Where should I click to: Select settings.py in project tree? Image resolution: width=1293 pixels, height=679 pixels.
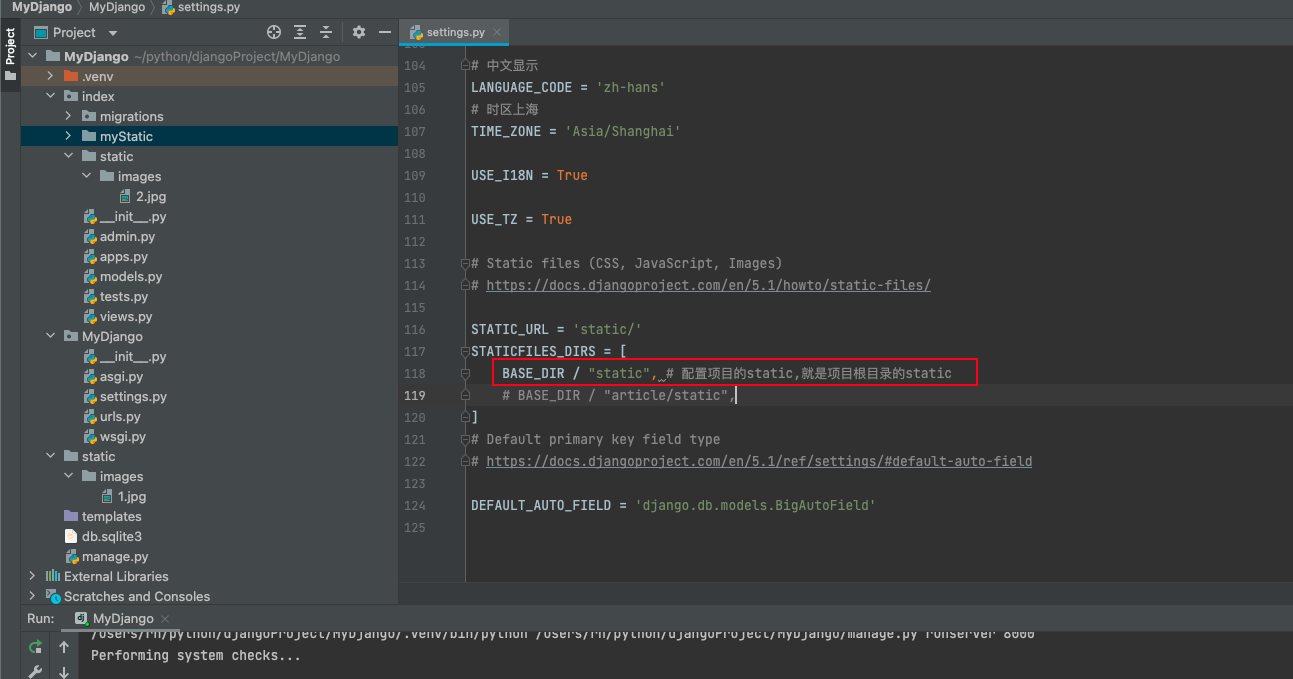125,396
